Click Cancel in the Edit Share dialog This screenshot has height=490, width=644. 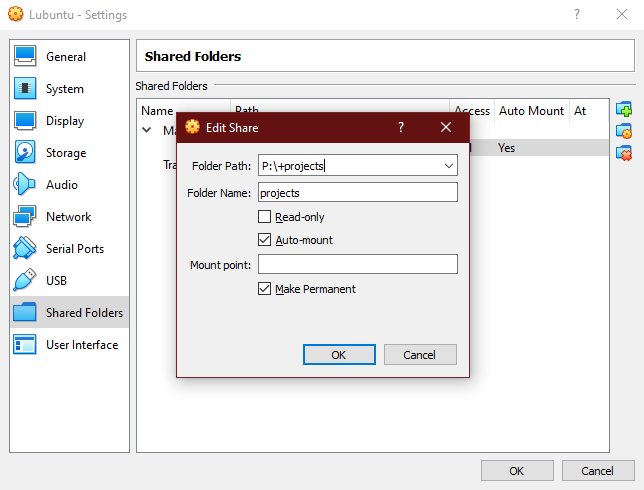pyautogui.click(x=420, y=354)
